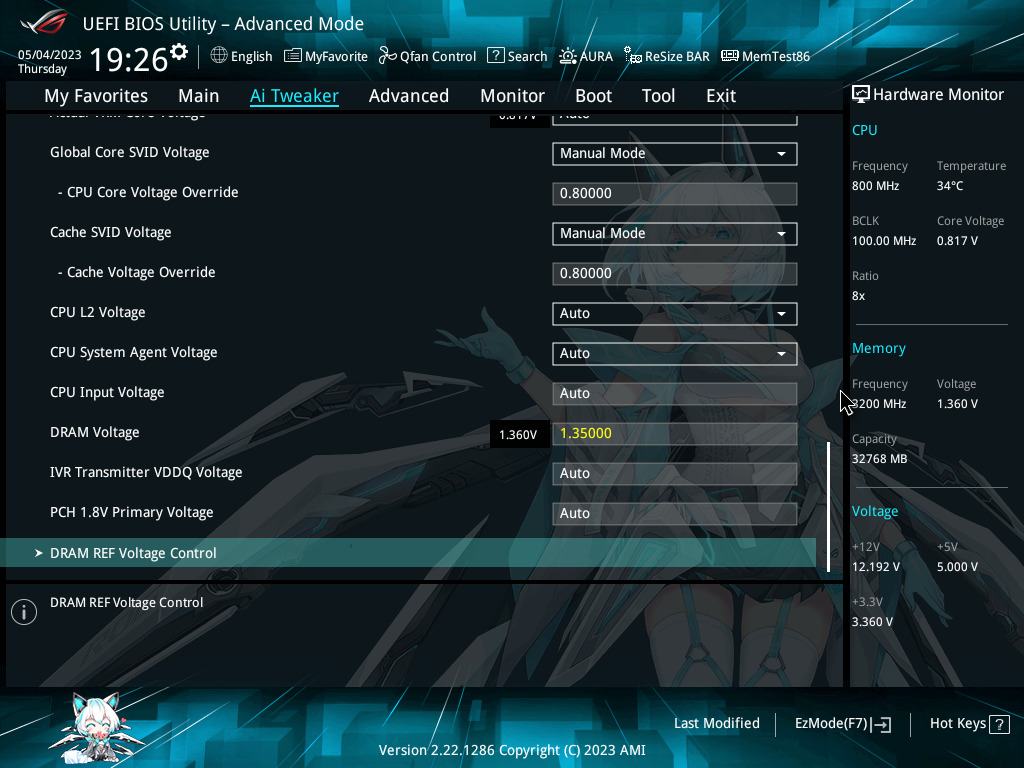Click the Qfan Control label

coord(438,57)
